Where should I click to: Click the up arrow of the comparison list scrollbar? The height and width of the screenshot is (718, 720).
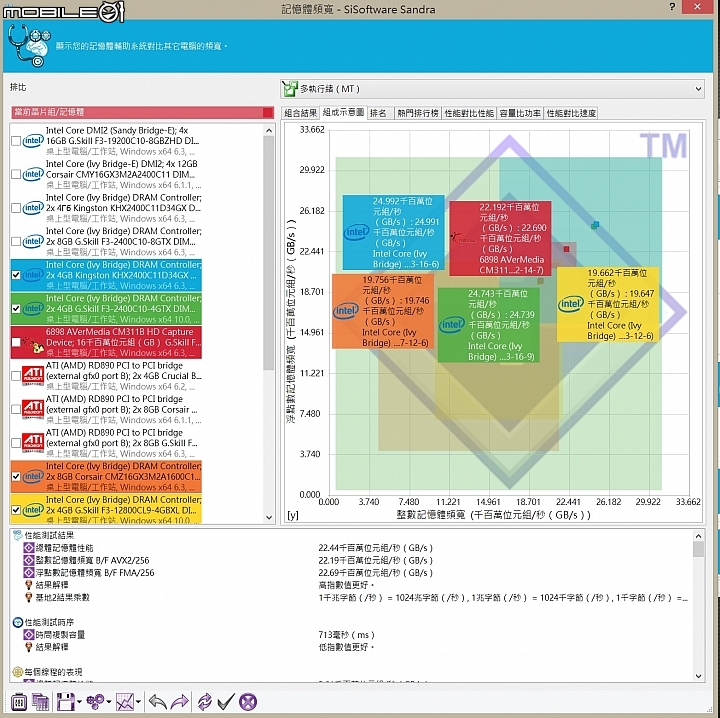coord(269,131)
